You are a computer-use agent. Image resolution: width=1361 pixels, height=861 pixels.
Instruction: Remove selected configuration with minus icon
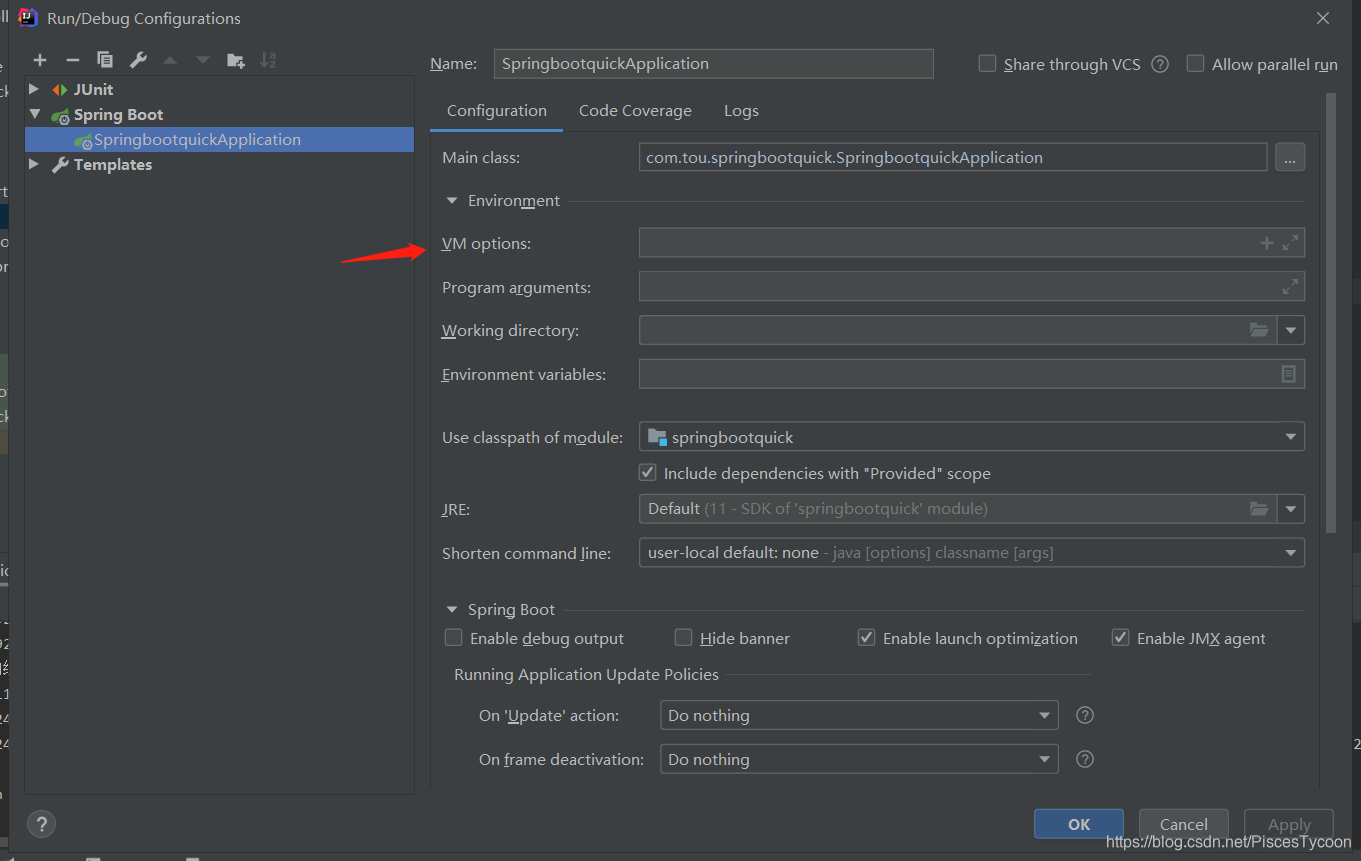click(72, 60)
